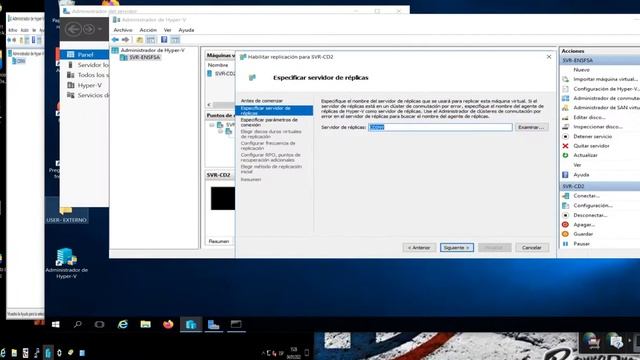Click the Anterior button
The width and height of the screenshot is (640, 360).
pyautogui.click(x=419, y=248)
